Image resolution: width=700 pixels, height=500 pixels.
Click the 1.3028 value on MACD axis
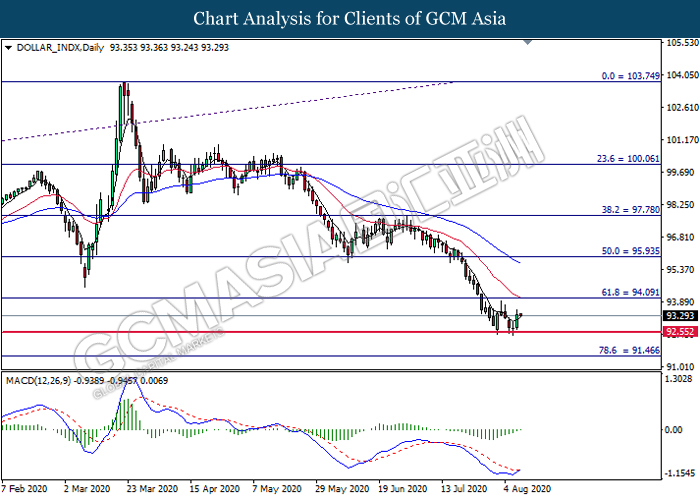(x=679, y=379)
